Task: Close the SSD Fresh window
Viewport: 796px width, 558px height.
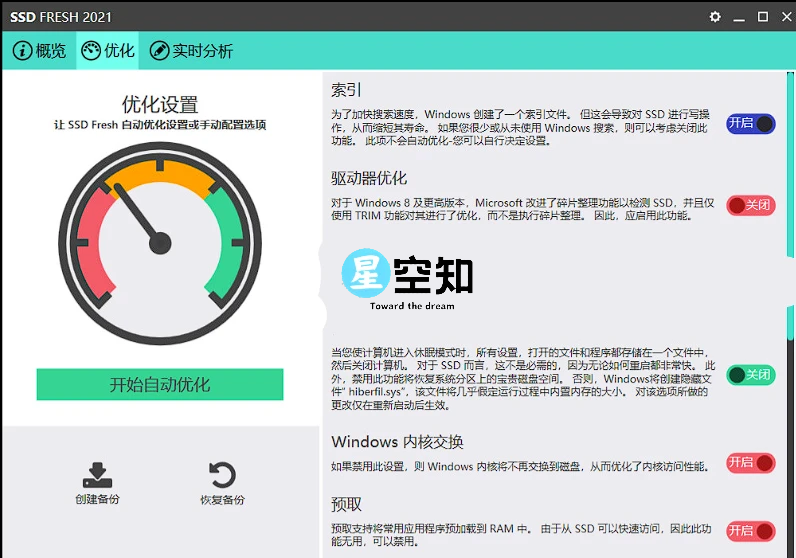Action: coord(786,17)
